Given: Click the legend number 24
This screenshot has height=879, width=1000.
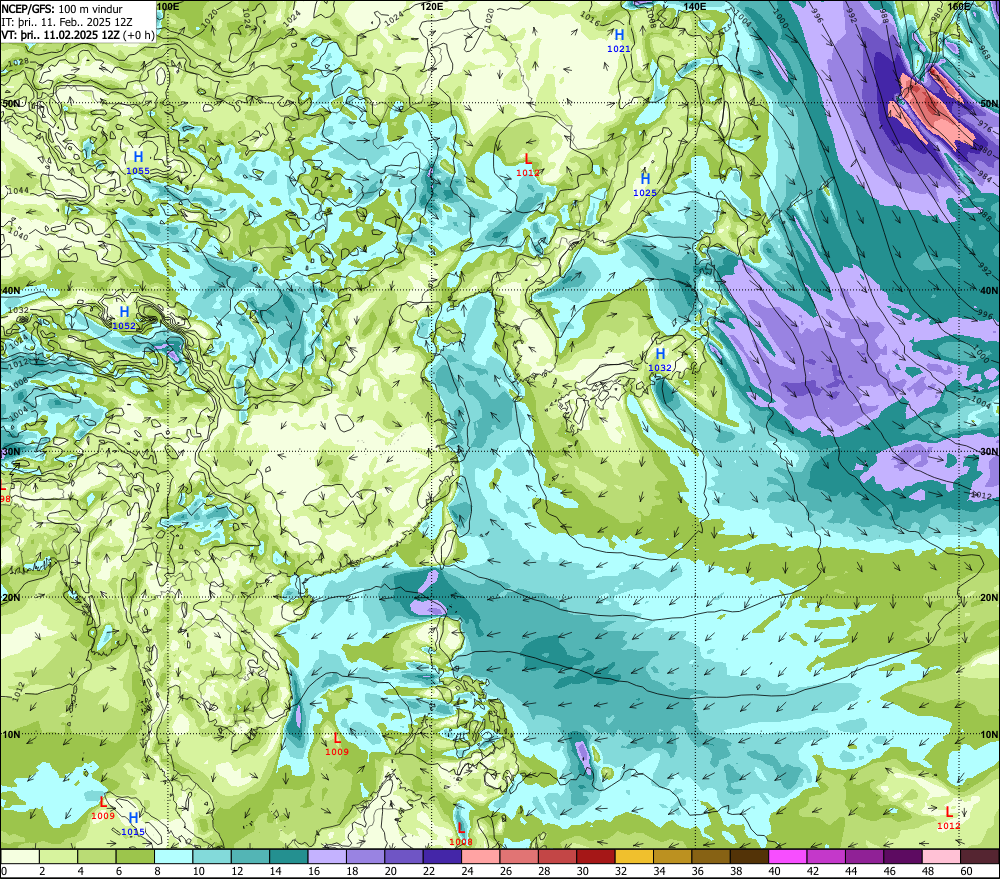Looking at the screenshot, I should pos(467,871).
